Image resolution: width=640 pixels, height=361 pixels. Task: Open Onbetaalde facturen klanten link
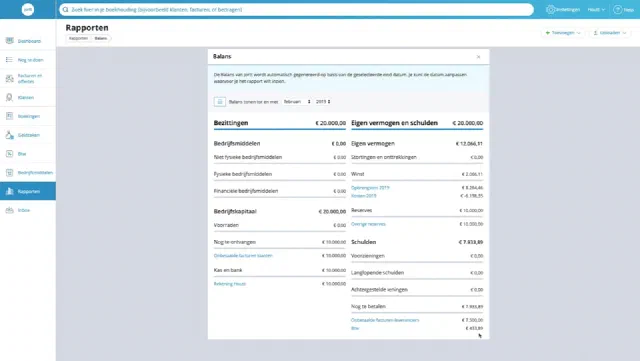point(243,256)
